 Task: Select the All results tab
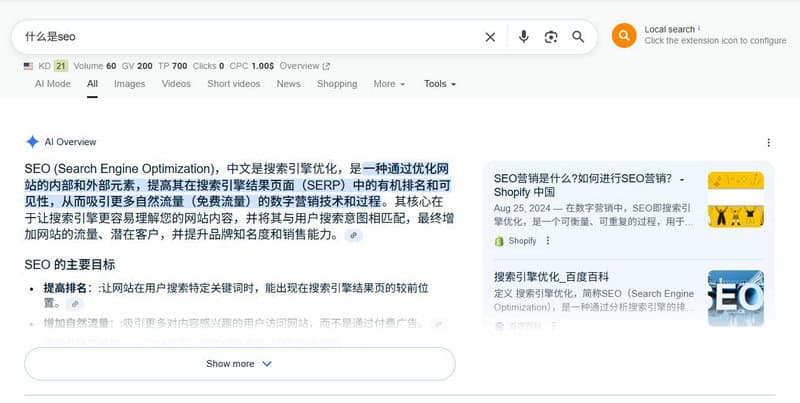[92, 84]
